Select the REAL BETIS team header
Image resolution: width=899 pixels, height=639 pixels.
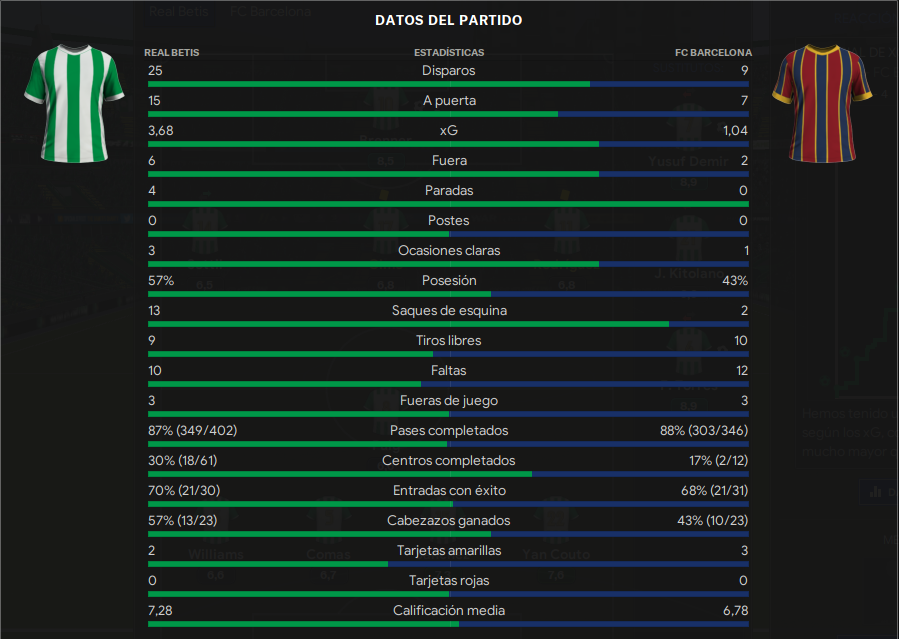(171, 53)
